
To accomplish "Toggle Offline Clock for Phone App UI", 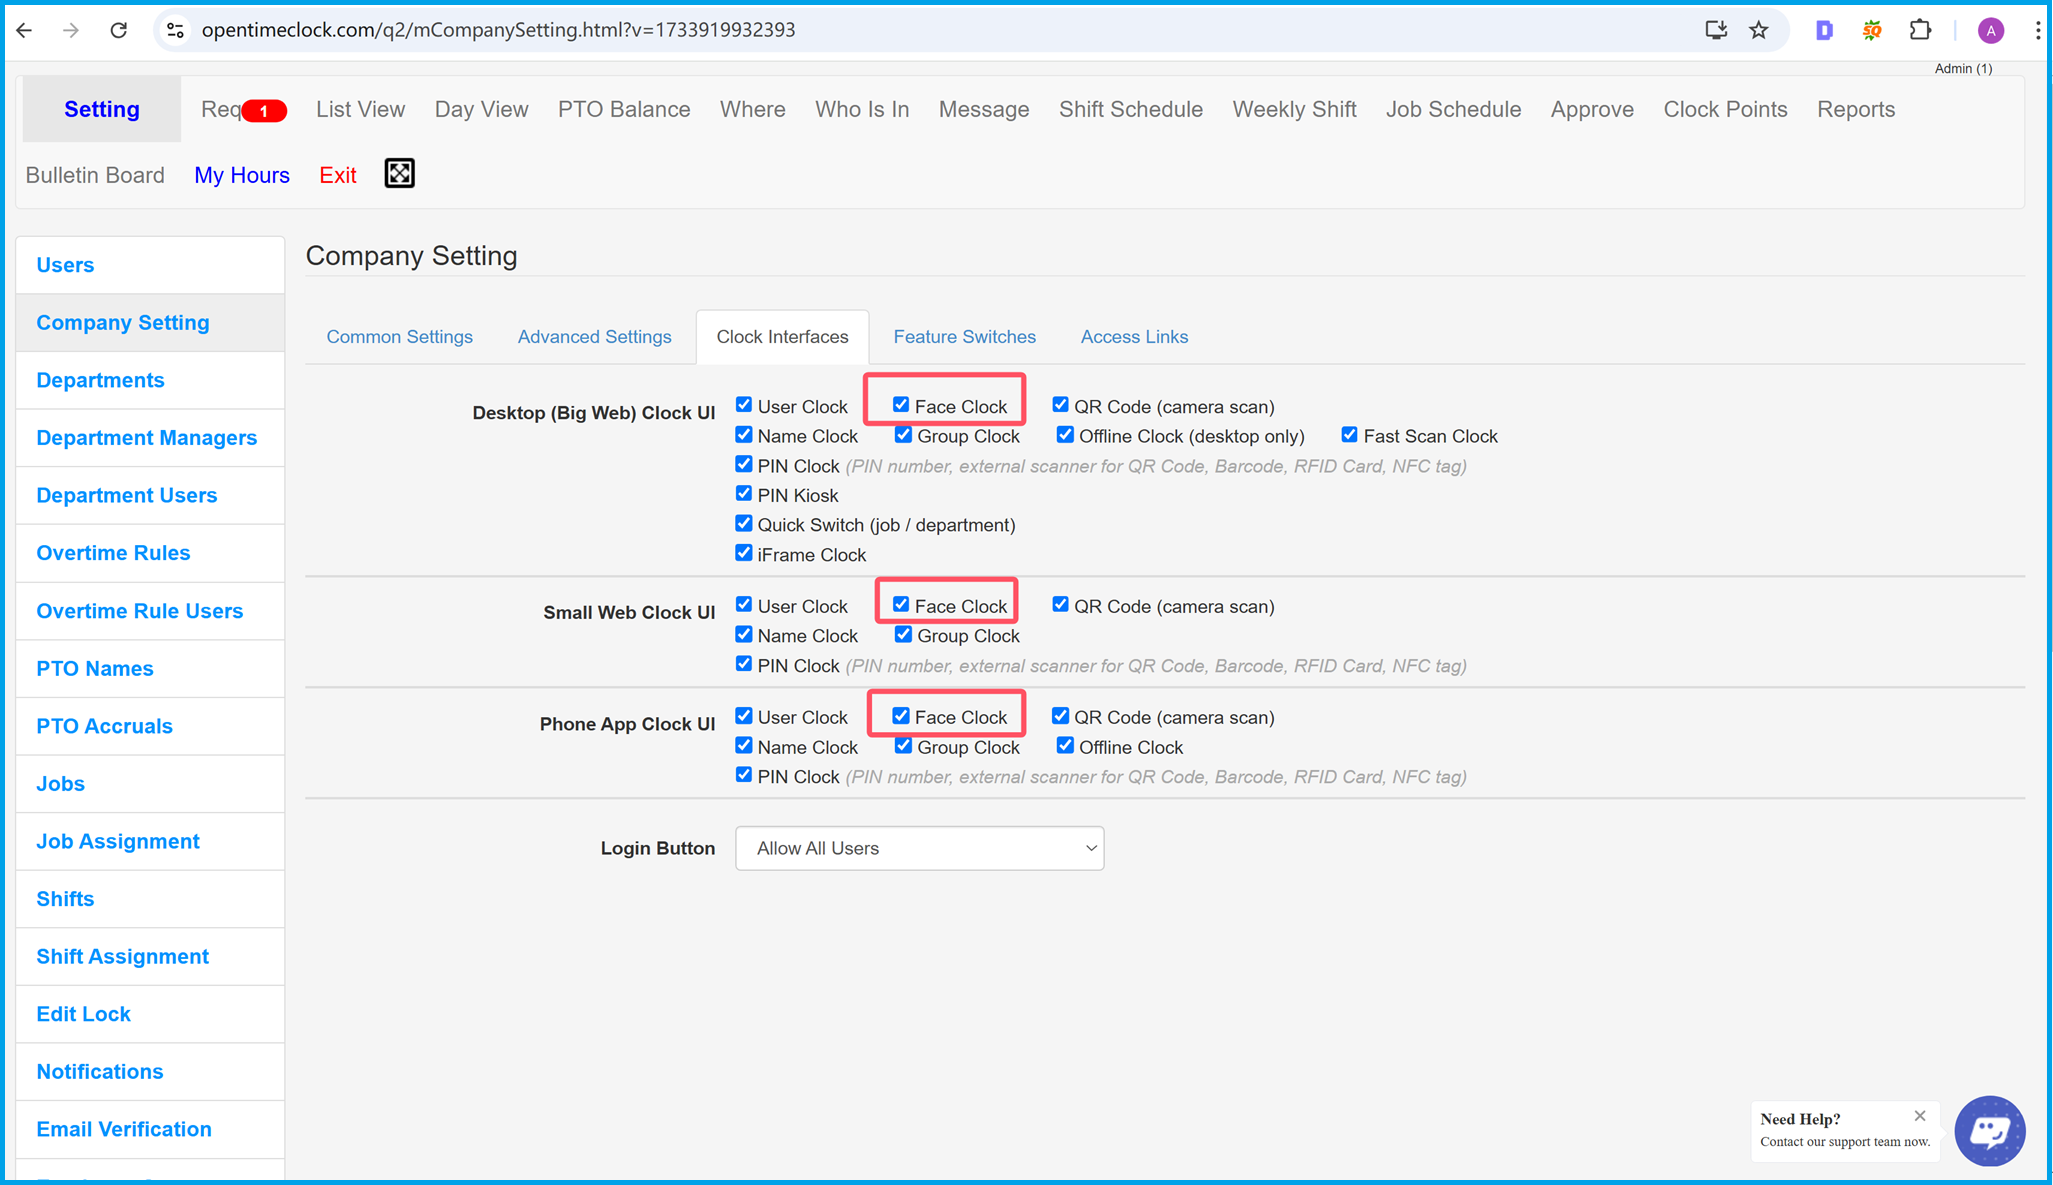I will [1060, 746].
